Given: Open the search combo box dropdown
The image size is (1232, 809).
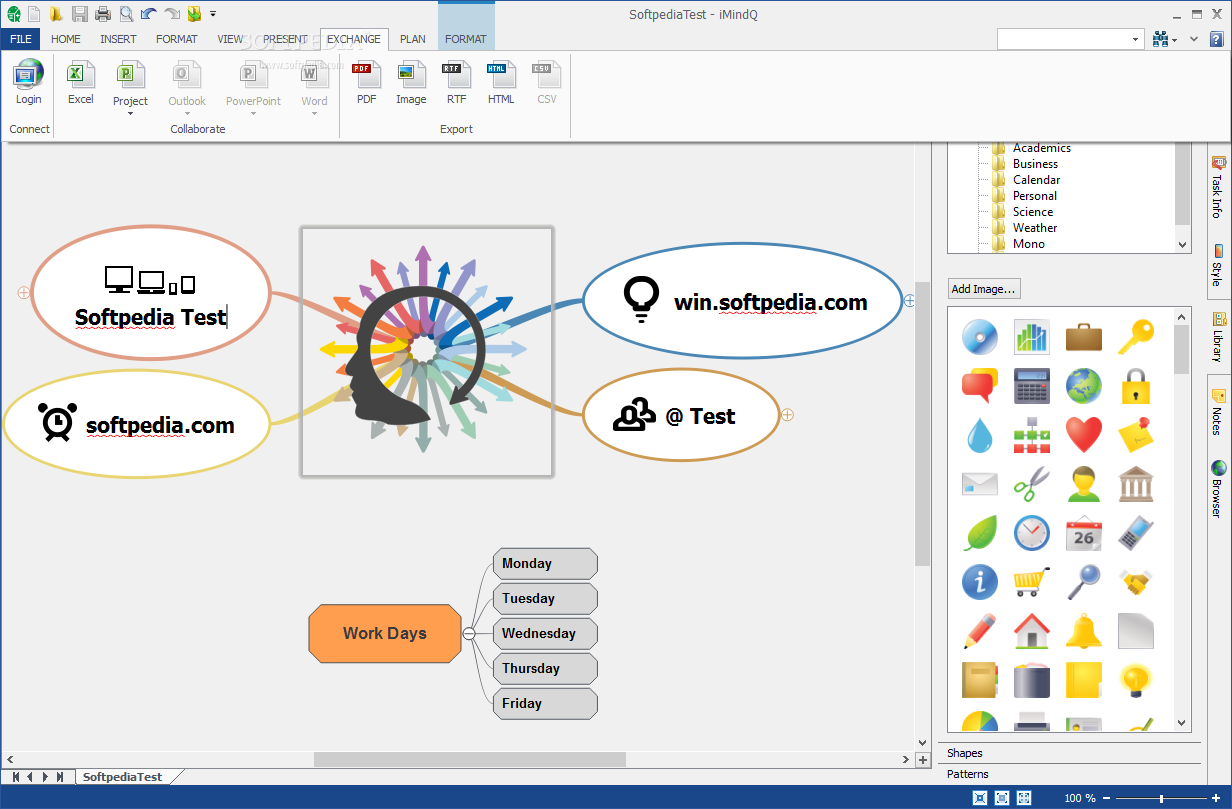Looking at the screenshot, I should 1136,39.
